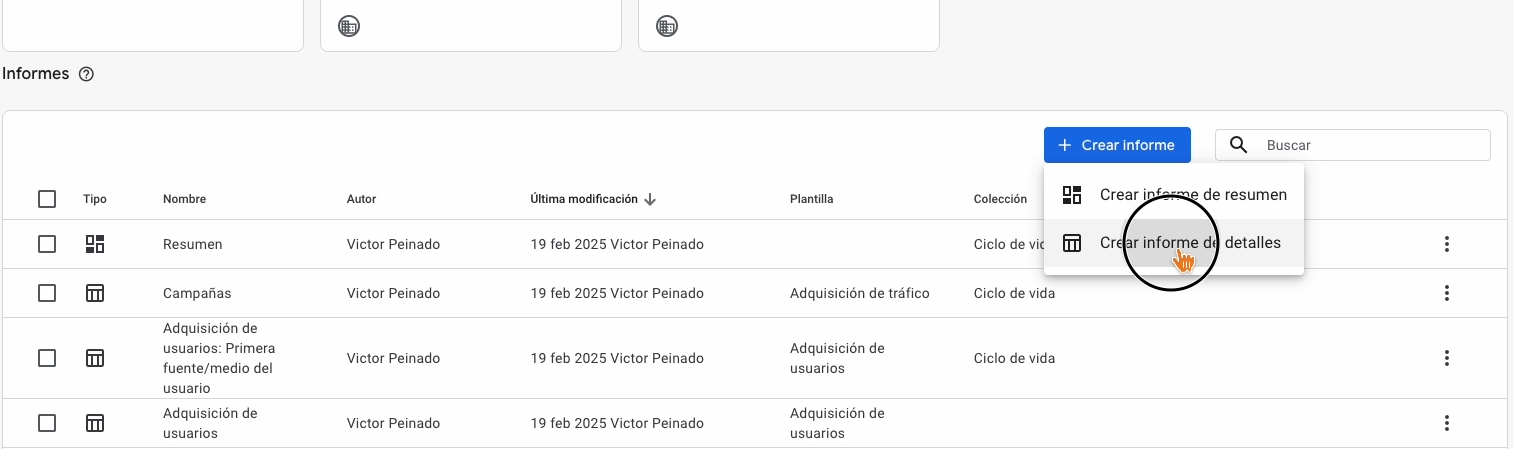Click the grid icon in the middle card
1514x449 pixels.
(348, 27)
